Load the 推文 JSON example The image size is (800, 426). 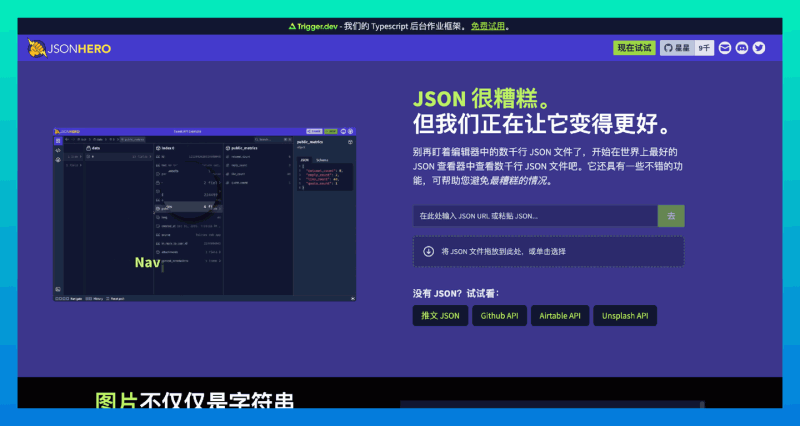440,316
